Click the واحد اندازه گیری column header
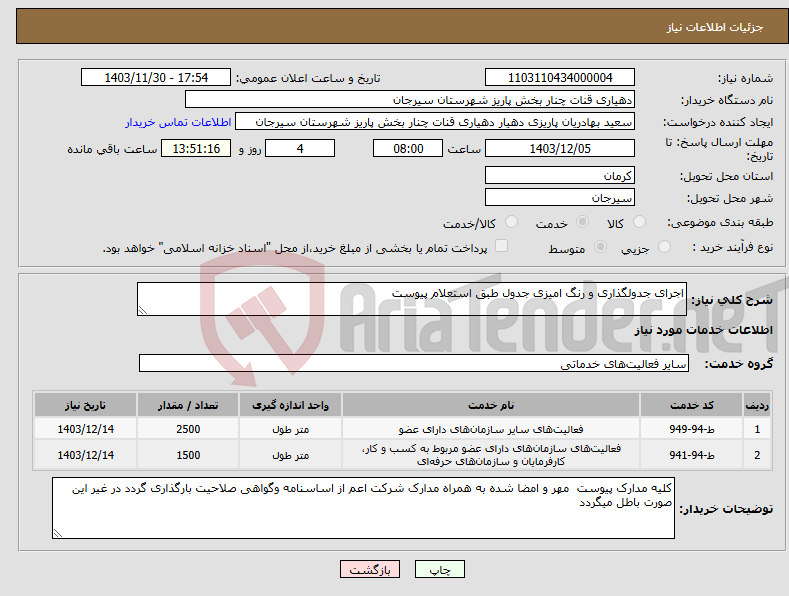This screenshot has width=789, height=596. (290, 405)
